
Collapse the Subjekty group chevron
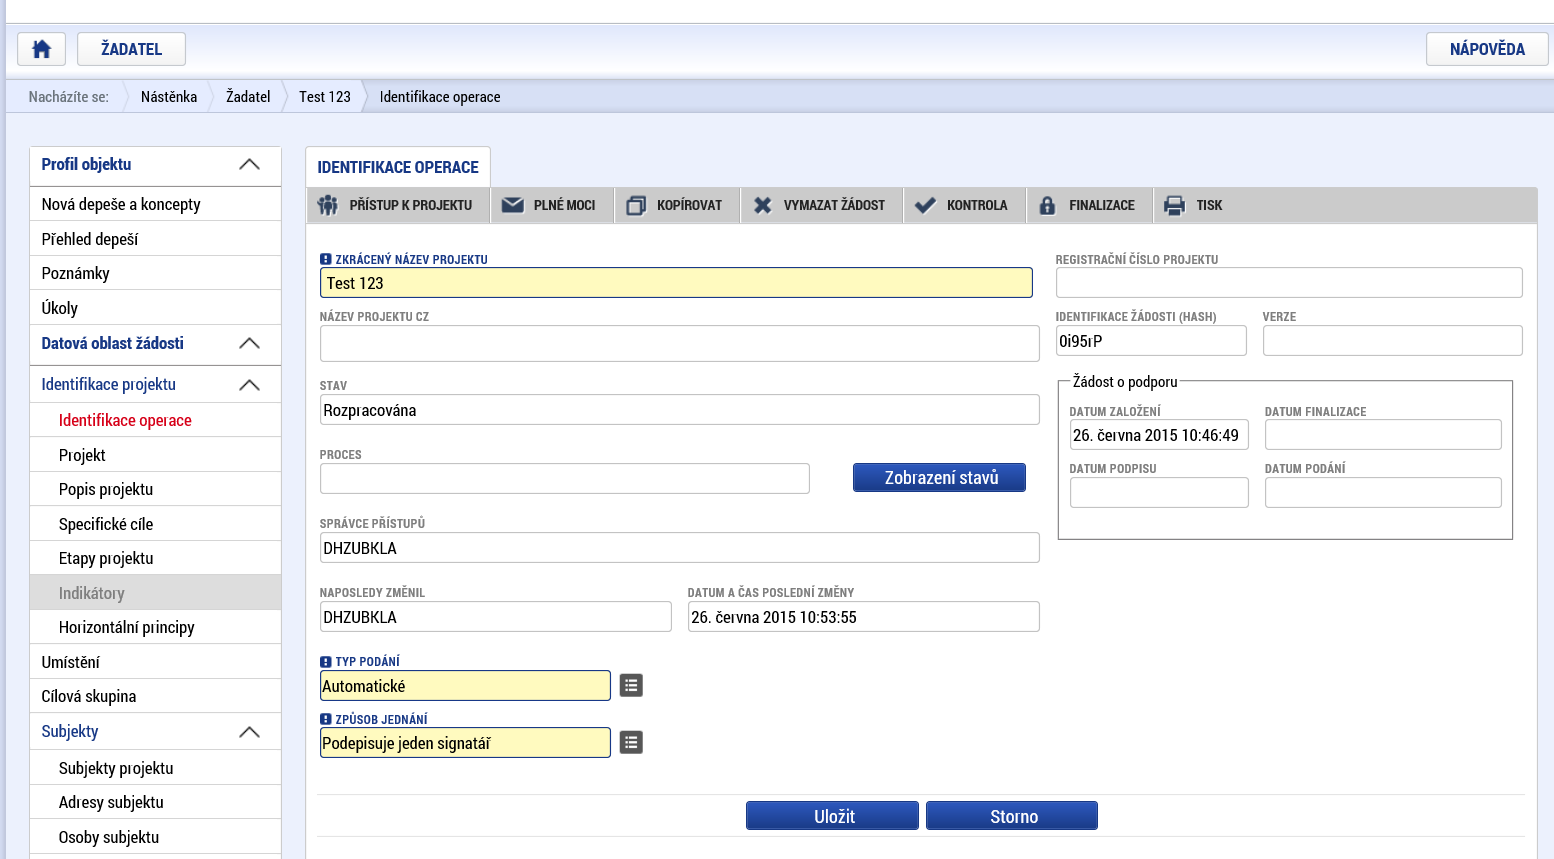250,732
